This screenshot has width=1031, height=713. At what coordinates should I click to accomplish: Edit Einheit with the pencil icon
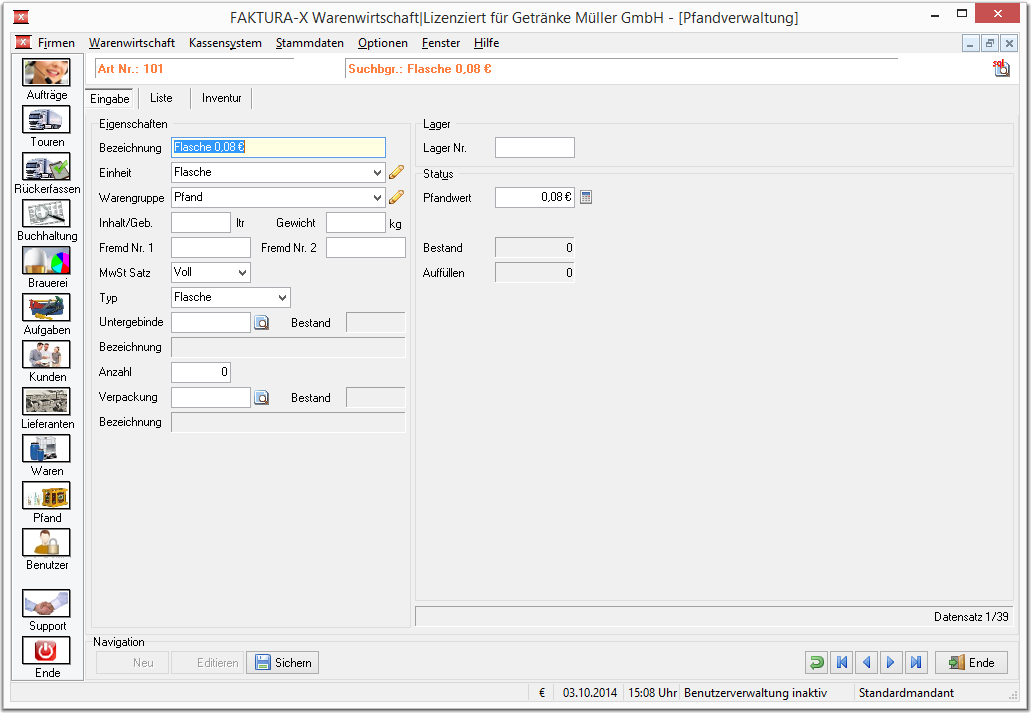click(x=396, y=172)
